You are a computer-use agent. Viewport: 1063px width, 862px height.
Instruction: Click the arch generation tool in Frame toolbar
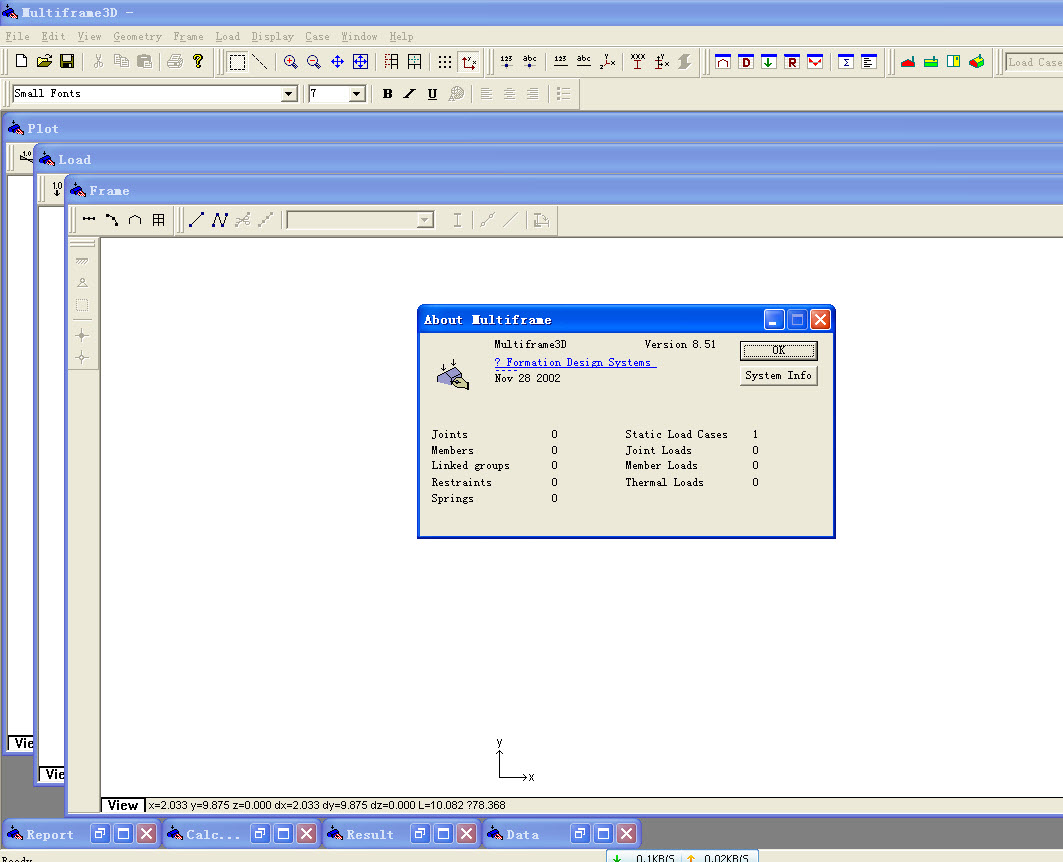pyautogui.click(x=135, y=220)
